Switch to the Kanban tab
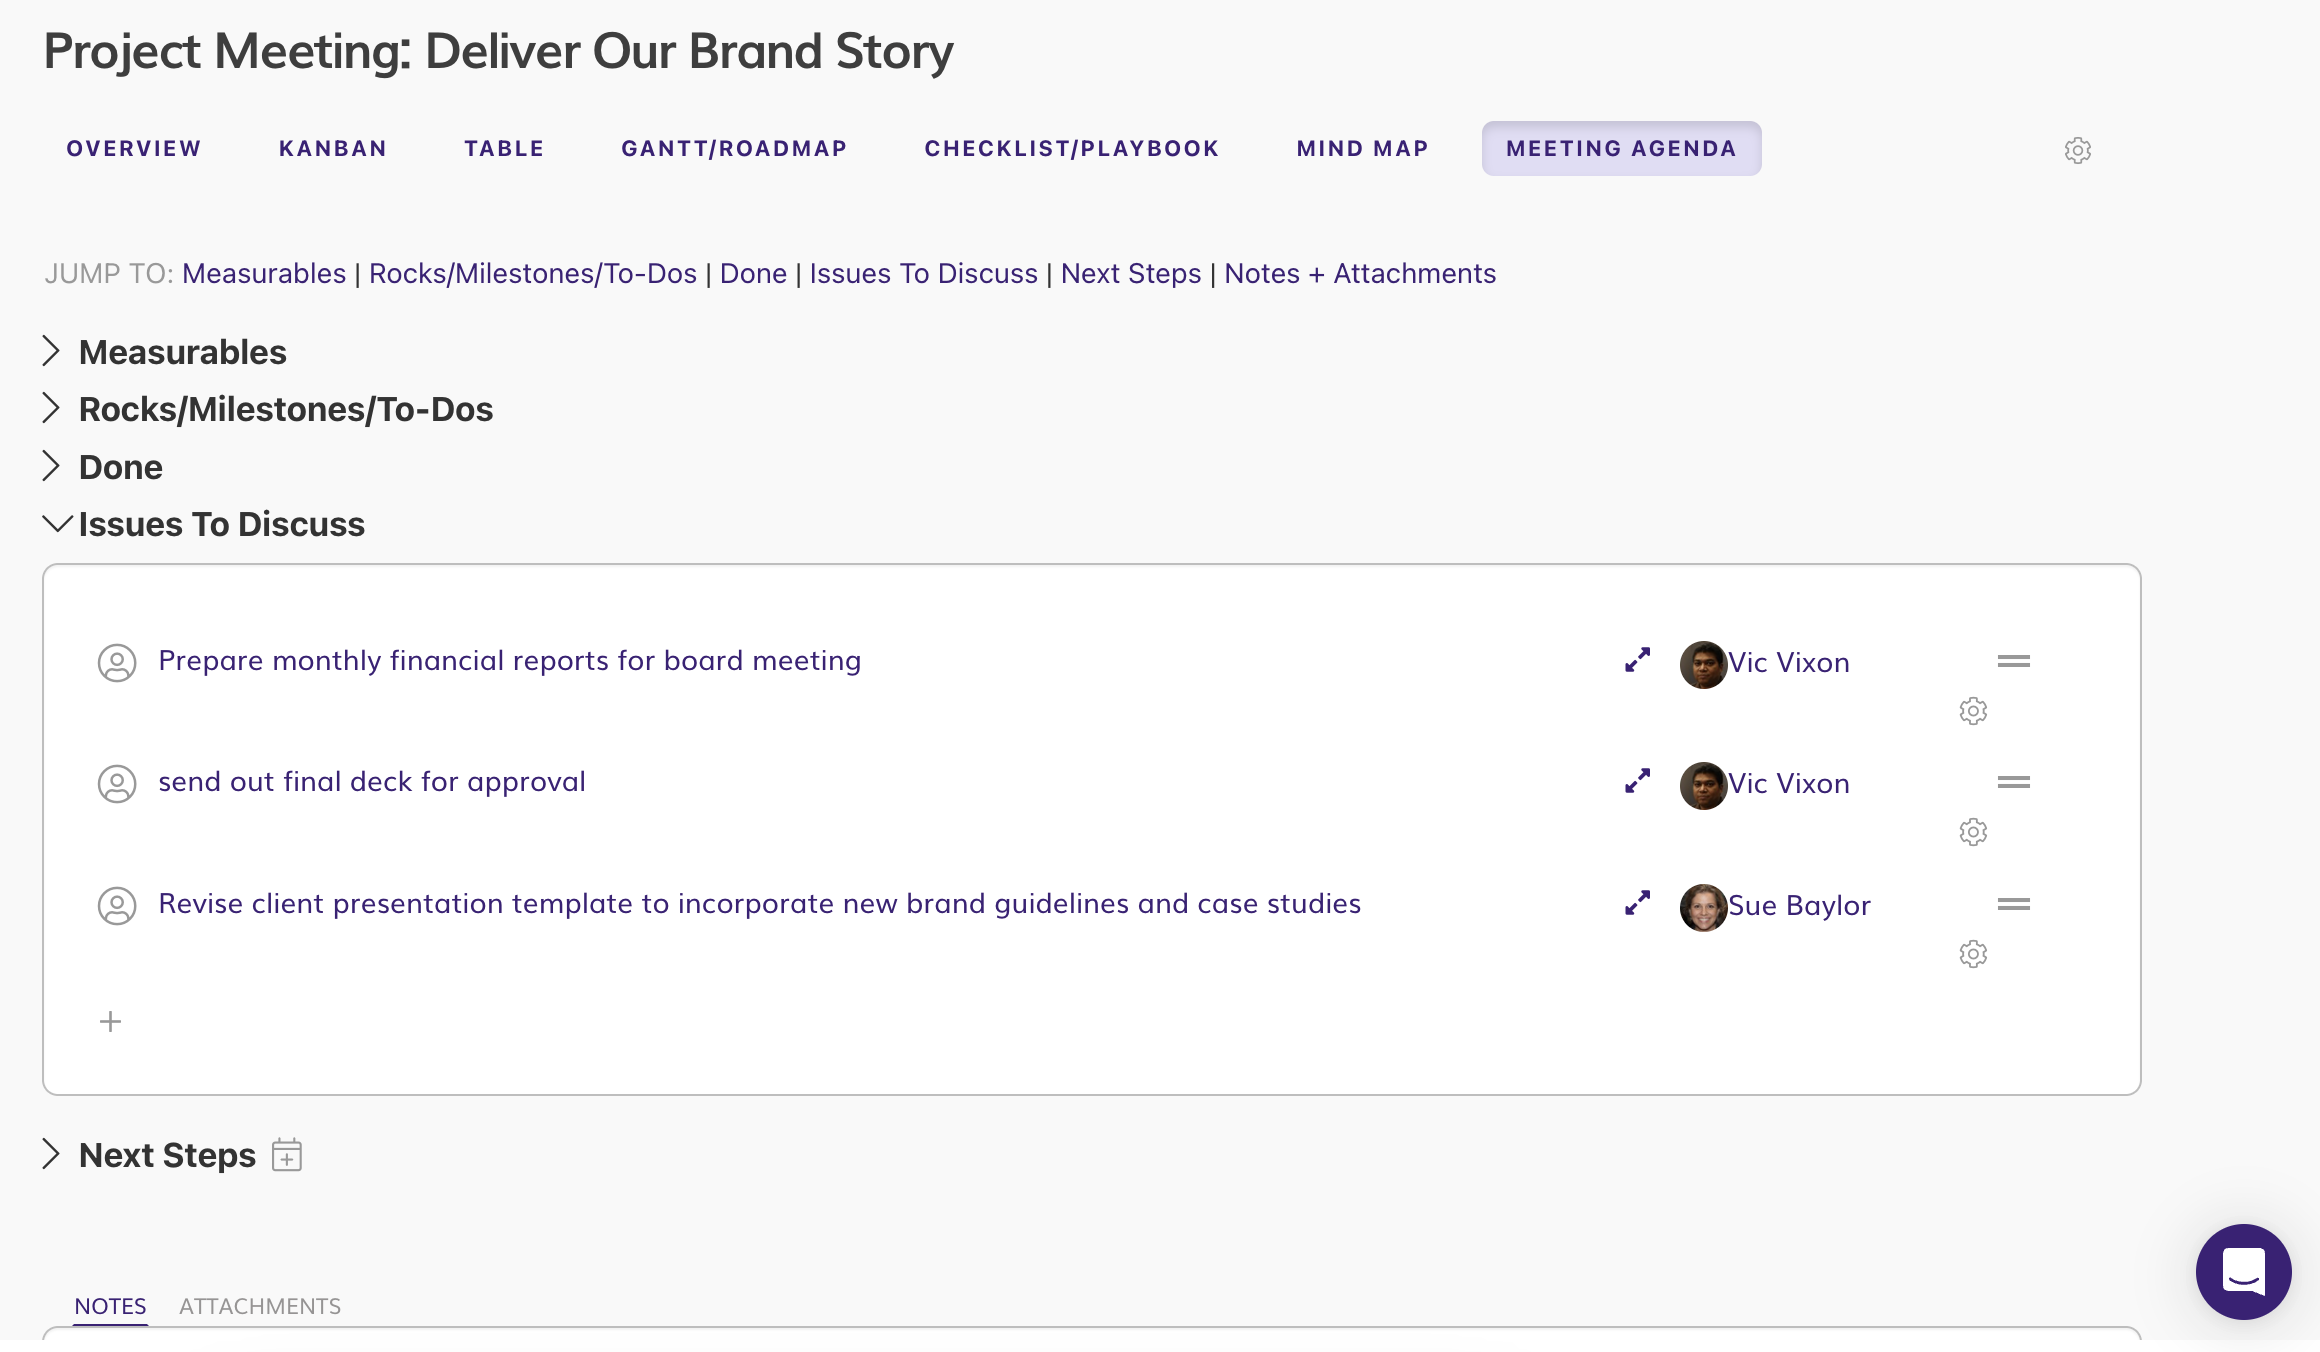The height and width of the screenshot is (1352, 2320). (x=332, y=149)
